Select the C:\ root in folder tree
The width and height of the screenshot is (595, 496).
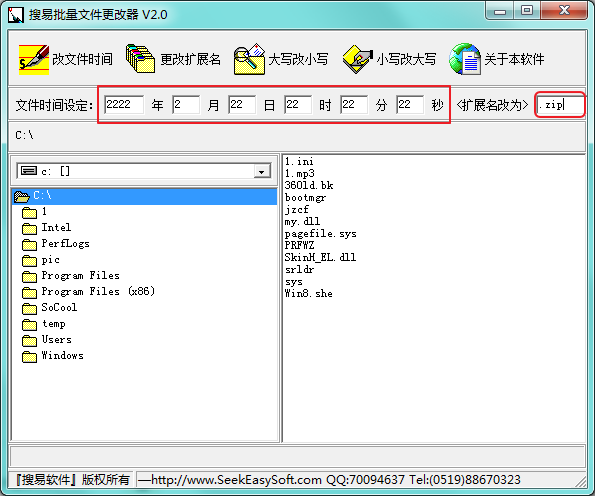pyautogui.click(x=144, y=196)
